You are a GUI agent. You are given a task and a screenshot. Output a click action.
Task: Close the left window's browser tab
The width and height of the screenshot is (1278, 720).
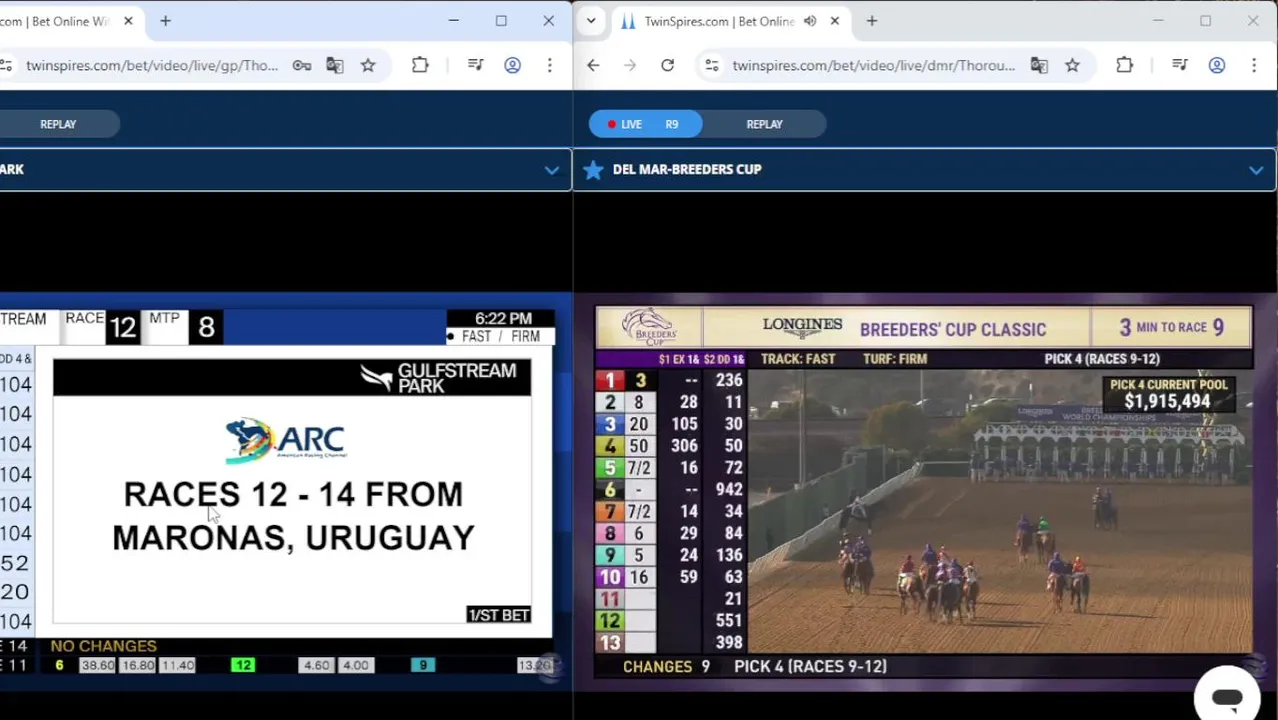point(128,21)
